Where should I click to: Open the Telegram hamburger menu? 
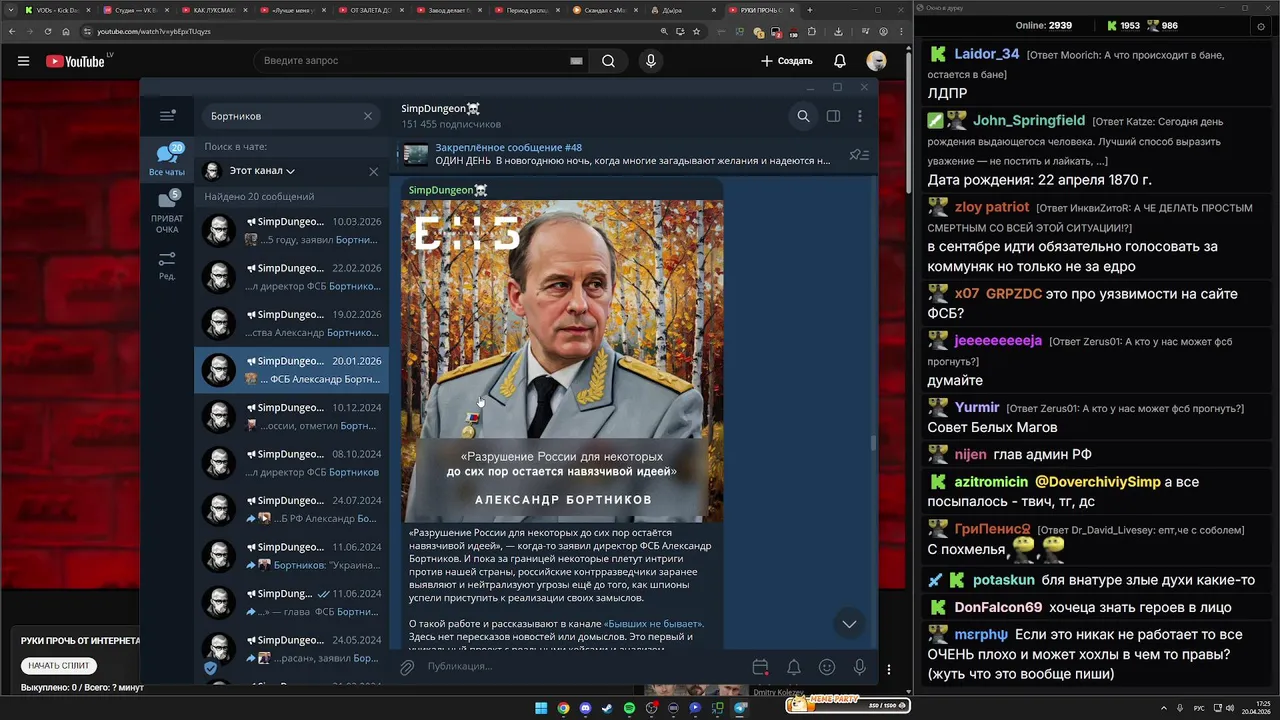coord(167,116)
